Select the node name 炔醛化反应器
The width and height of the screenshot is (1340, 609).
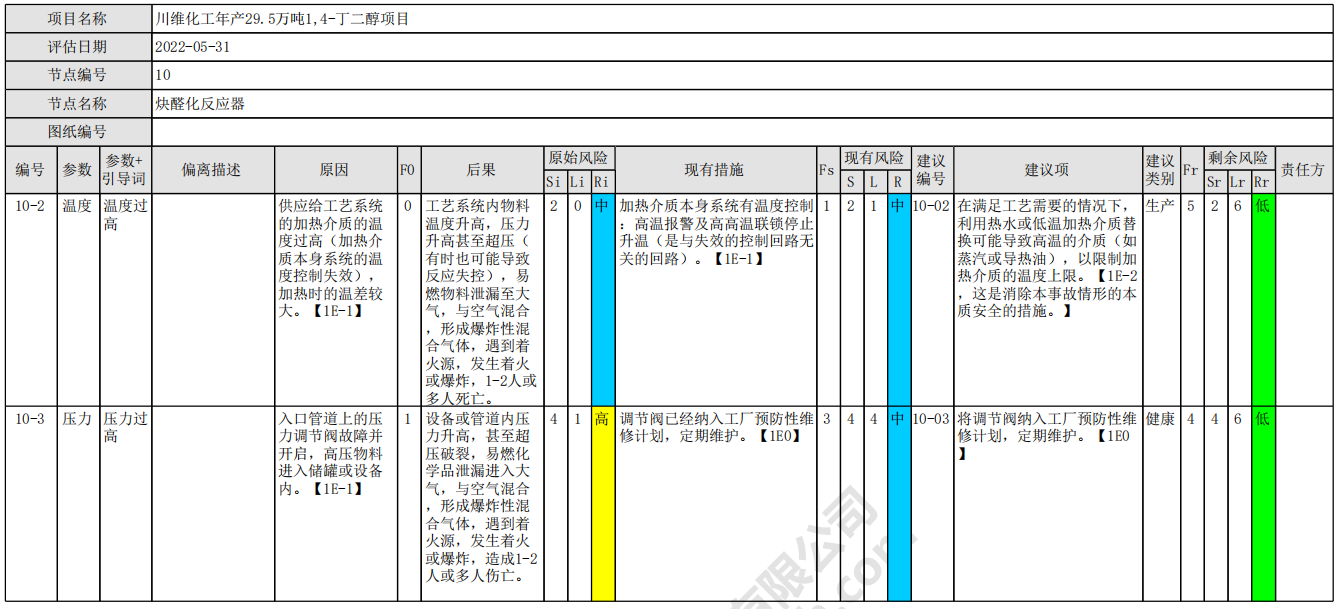pos(200,104)
